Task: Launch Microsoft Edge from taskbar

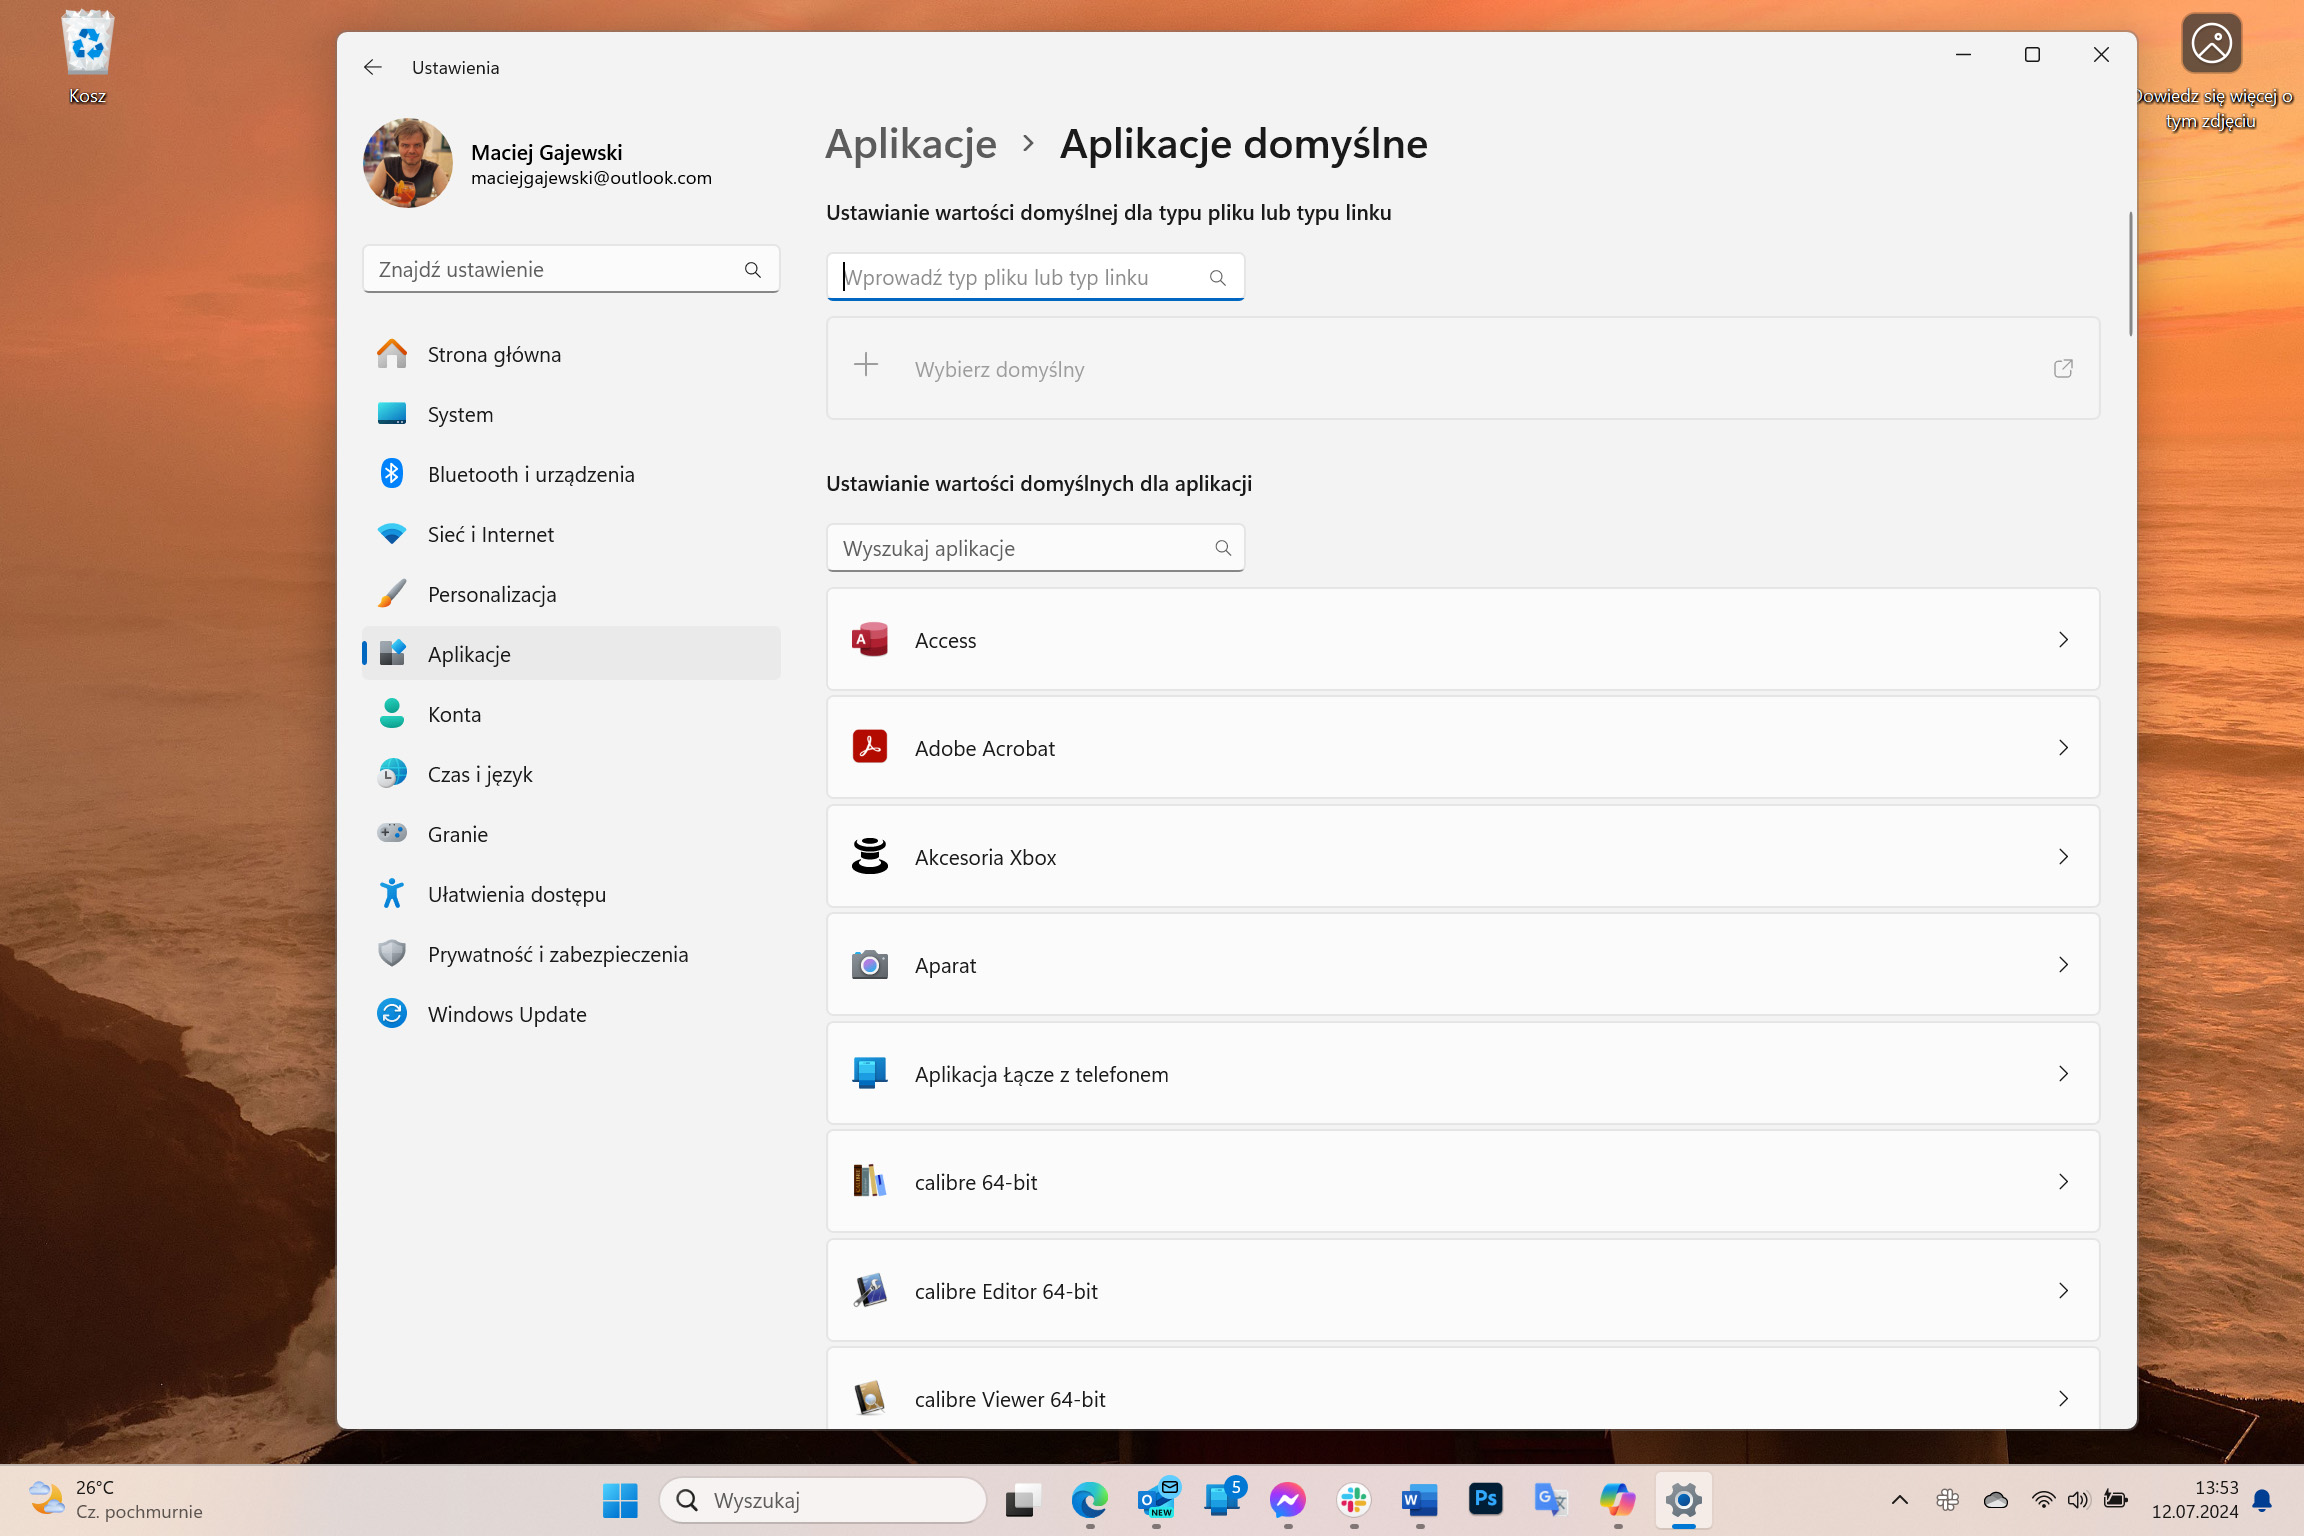Action: click(x=1089, y=1500)
